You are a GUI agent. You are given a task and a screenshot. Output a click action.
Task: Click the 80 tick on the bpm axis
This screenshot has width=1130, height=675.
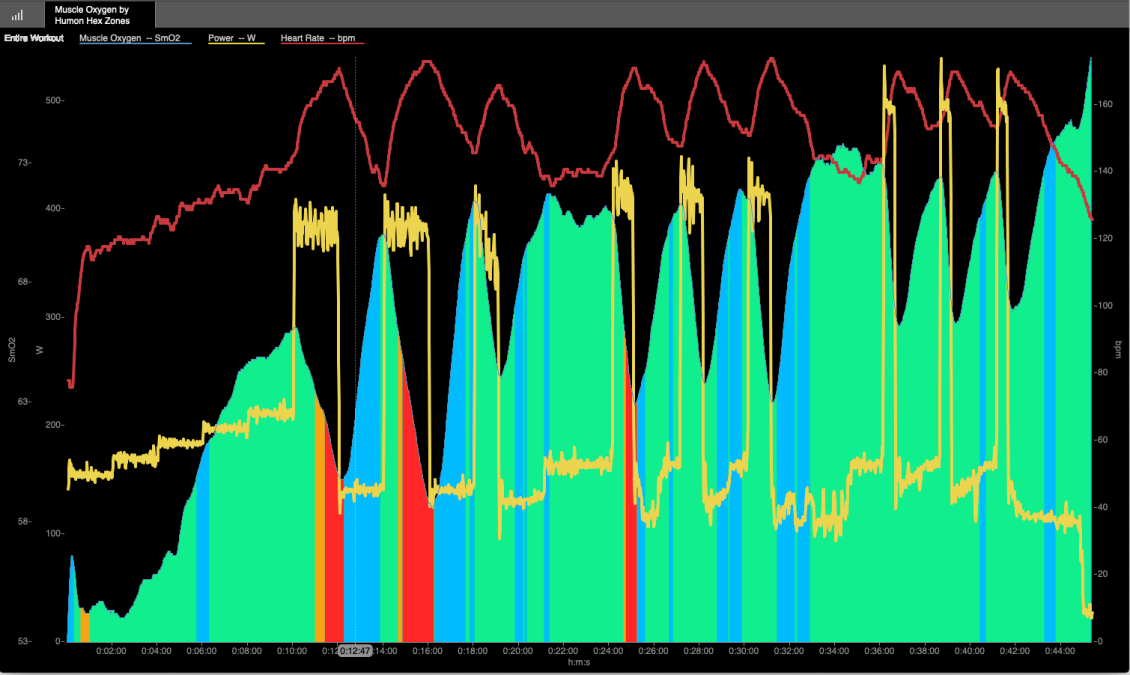(1101, 372)
